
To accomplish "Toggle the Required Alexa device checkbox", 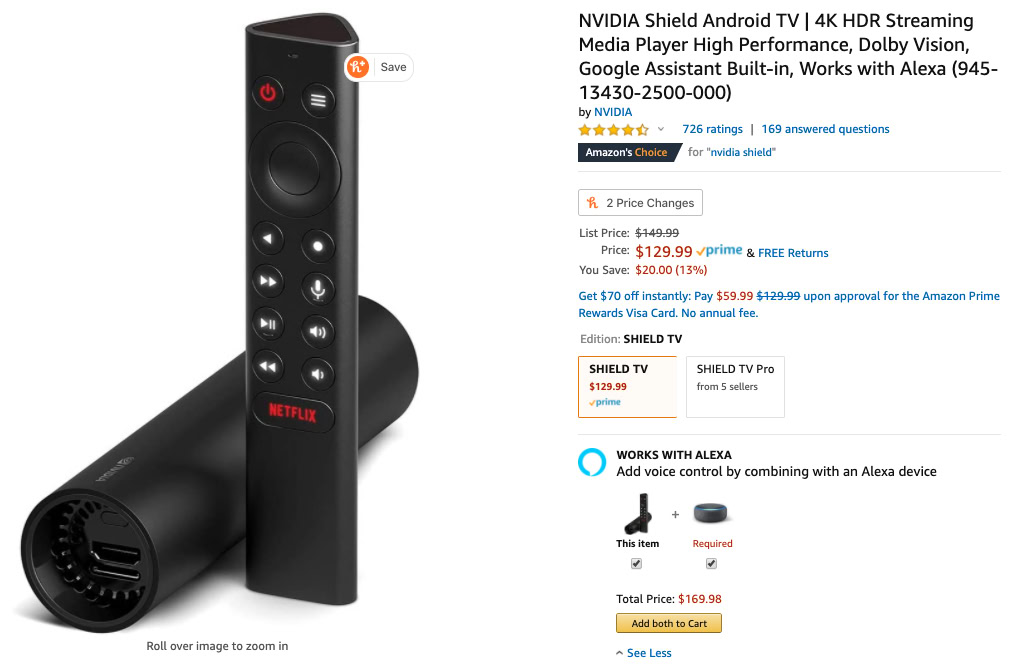I will 711,564.
